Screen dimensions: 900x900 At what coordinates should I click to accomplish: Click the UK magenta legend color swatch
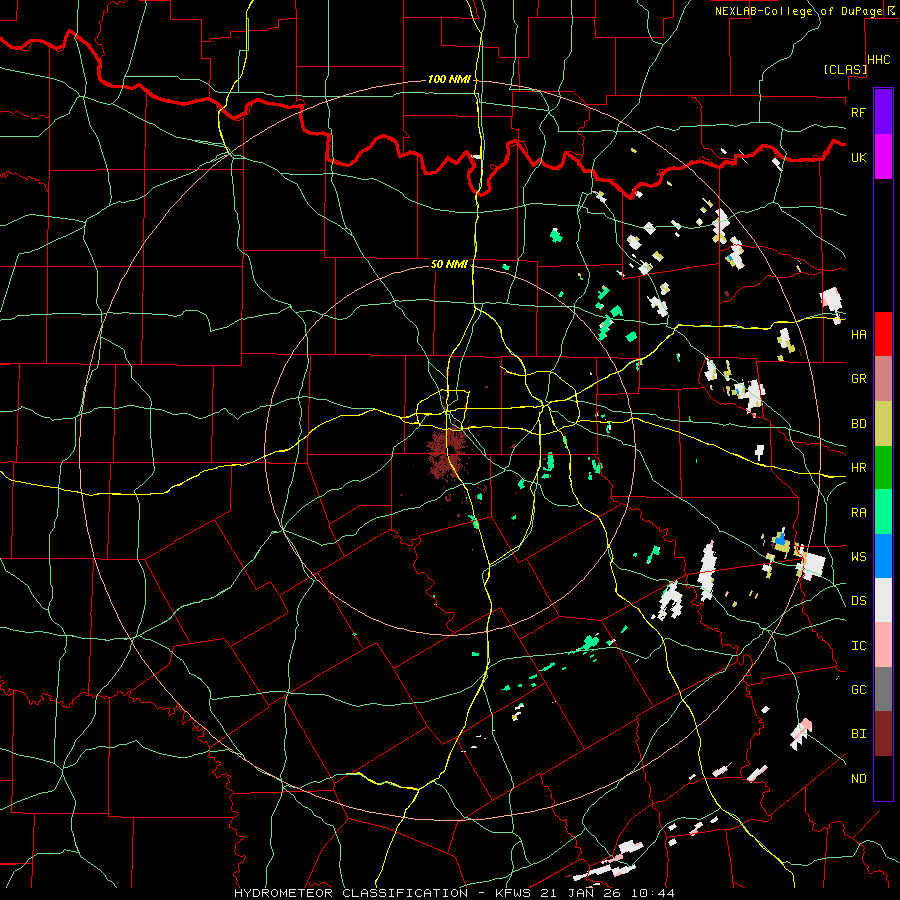point(883,157)
